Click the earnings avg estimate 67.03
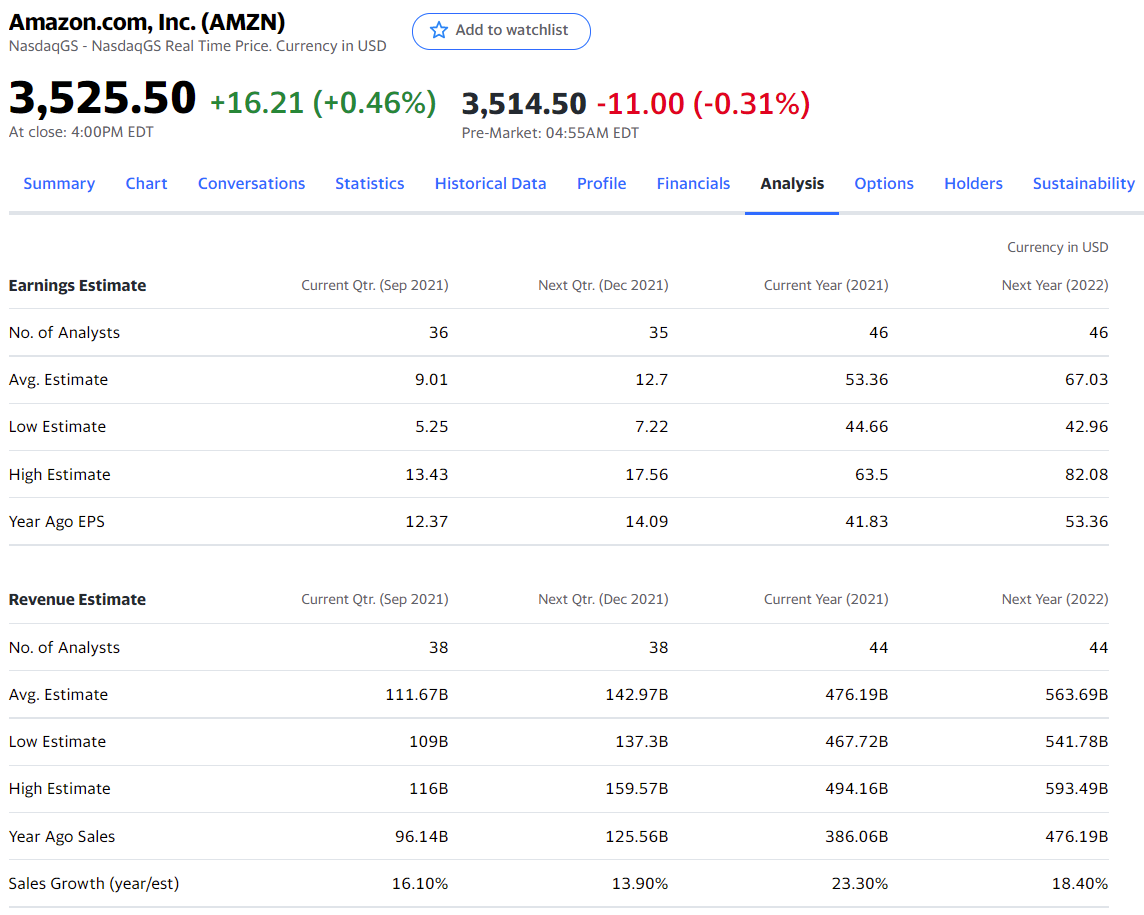 coord(1086,379)
